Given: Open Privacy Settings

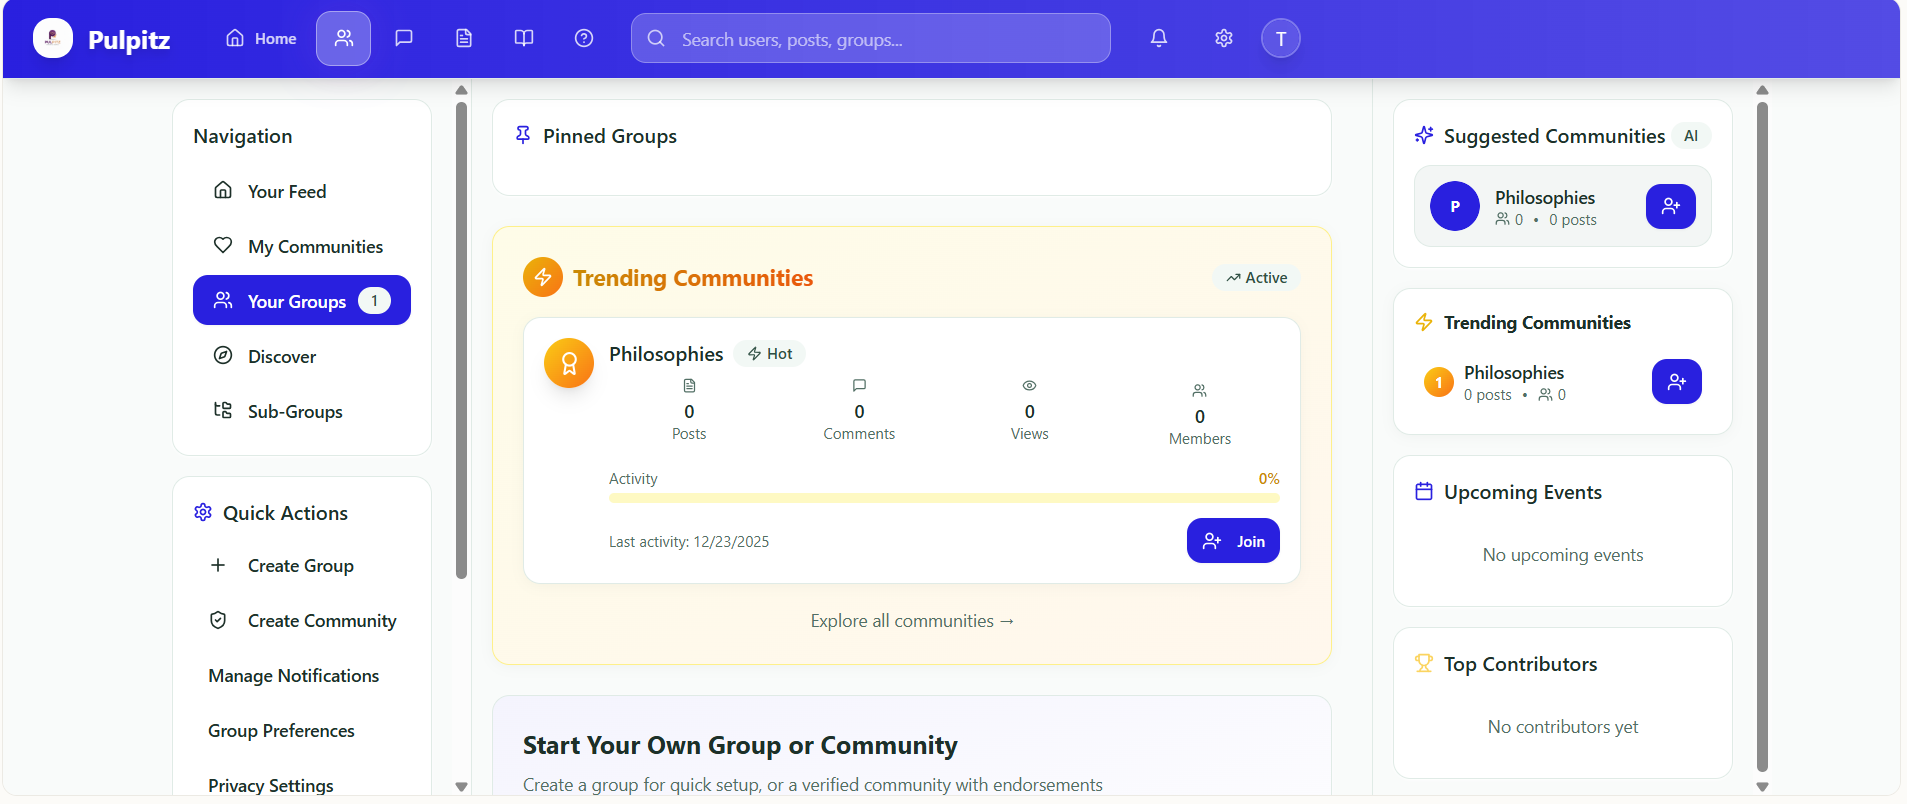Looking at the screenshot, I should 271,786.
